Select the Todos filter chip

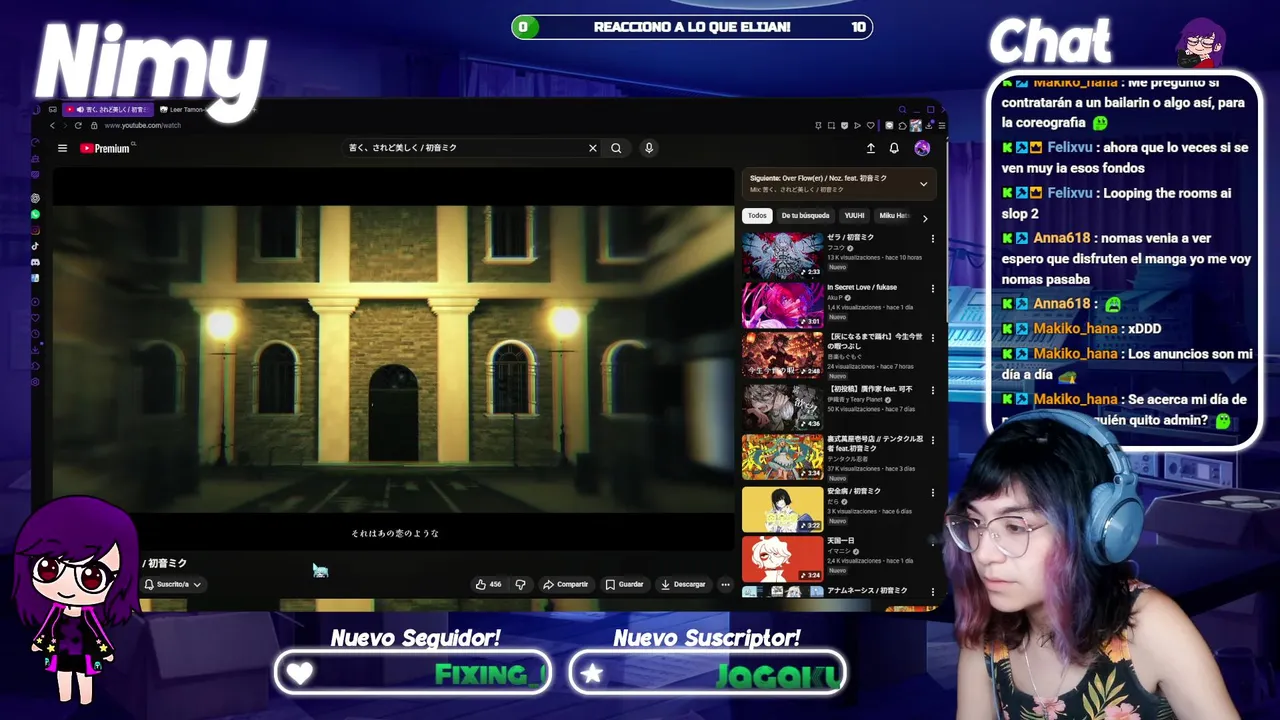757,215
